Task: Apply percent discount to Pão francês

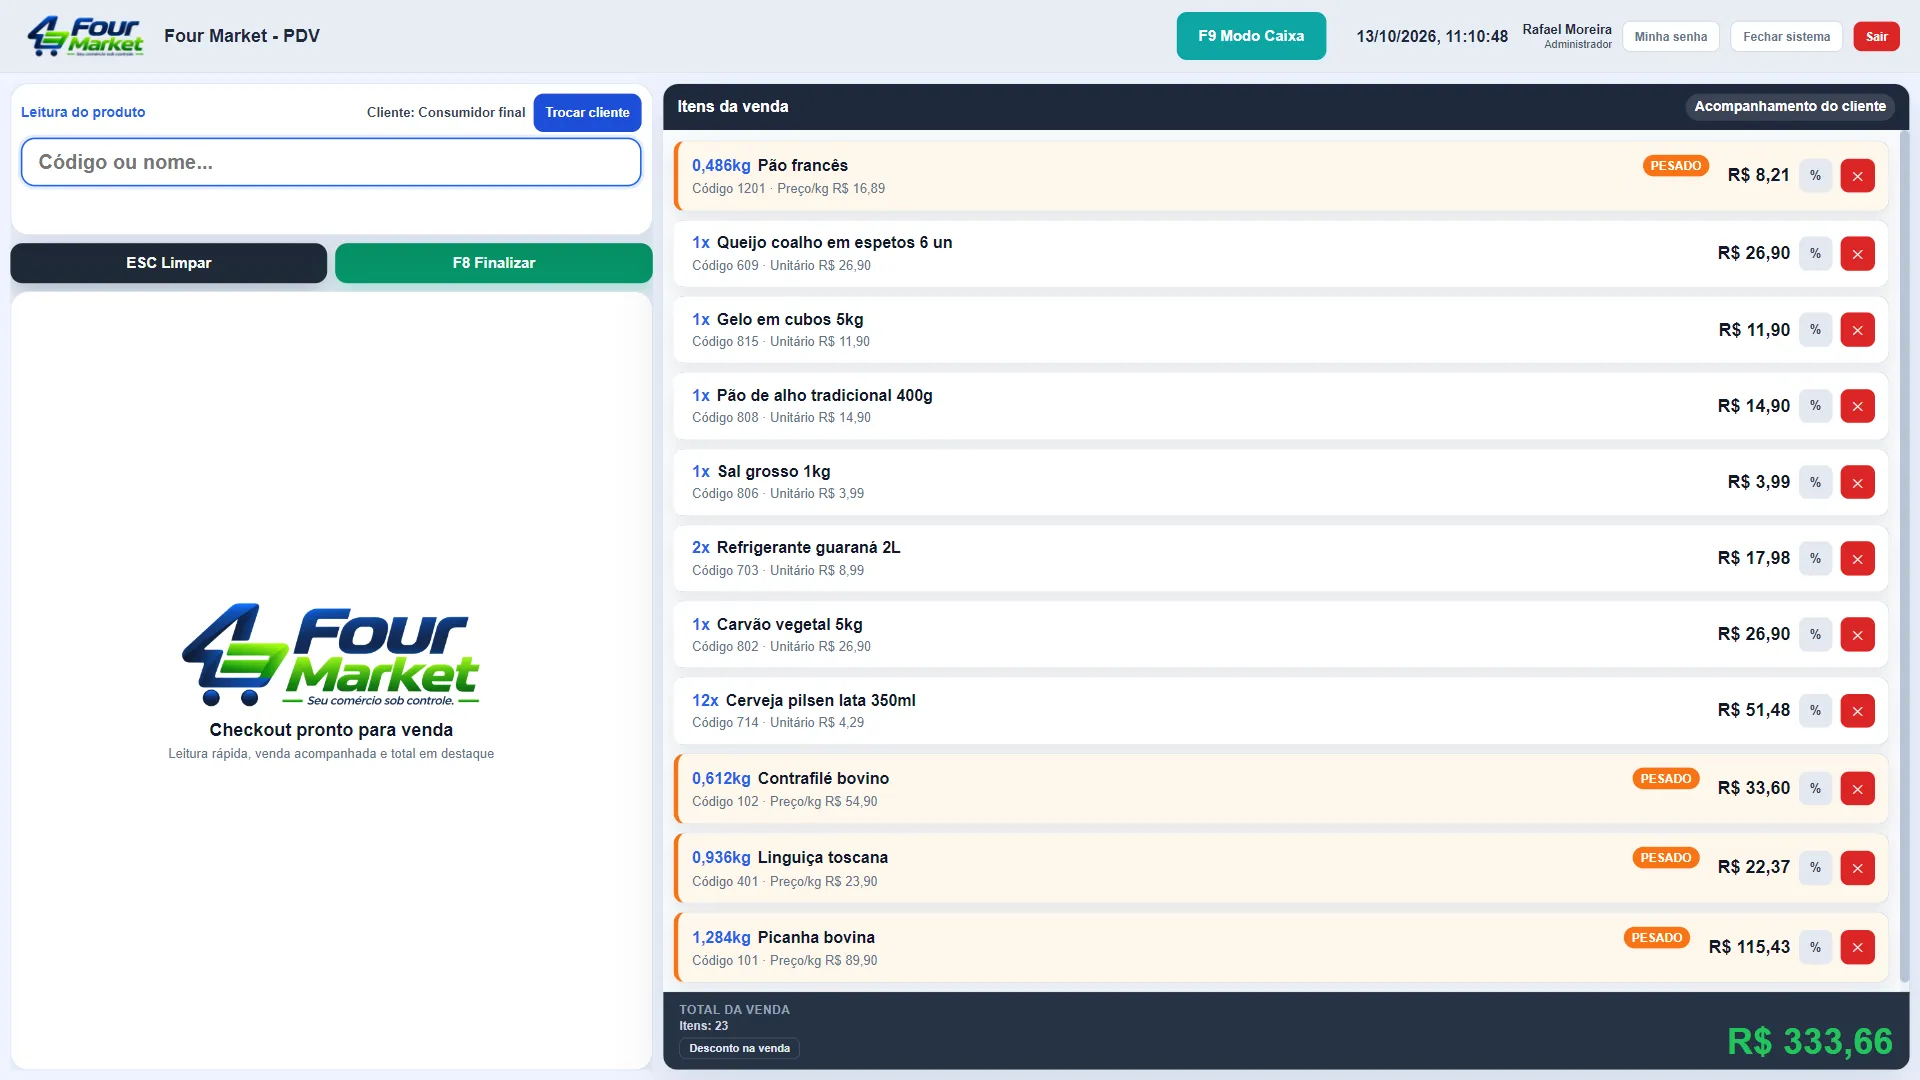Action: tap(1815, 176)
